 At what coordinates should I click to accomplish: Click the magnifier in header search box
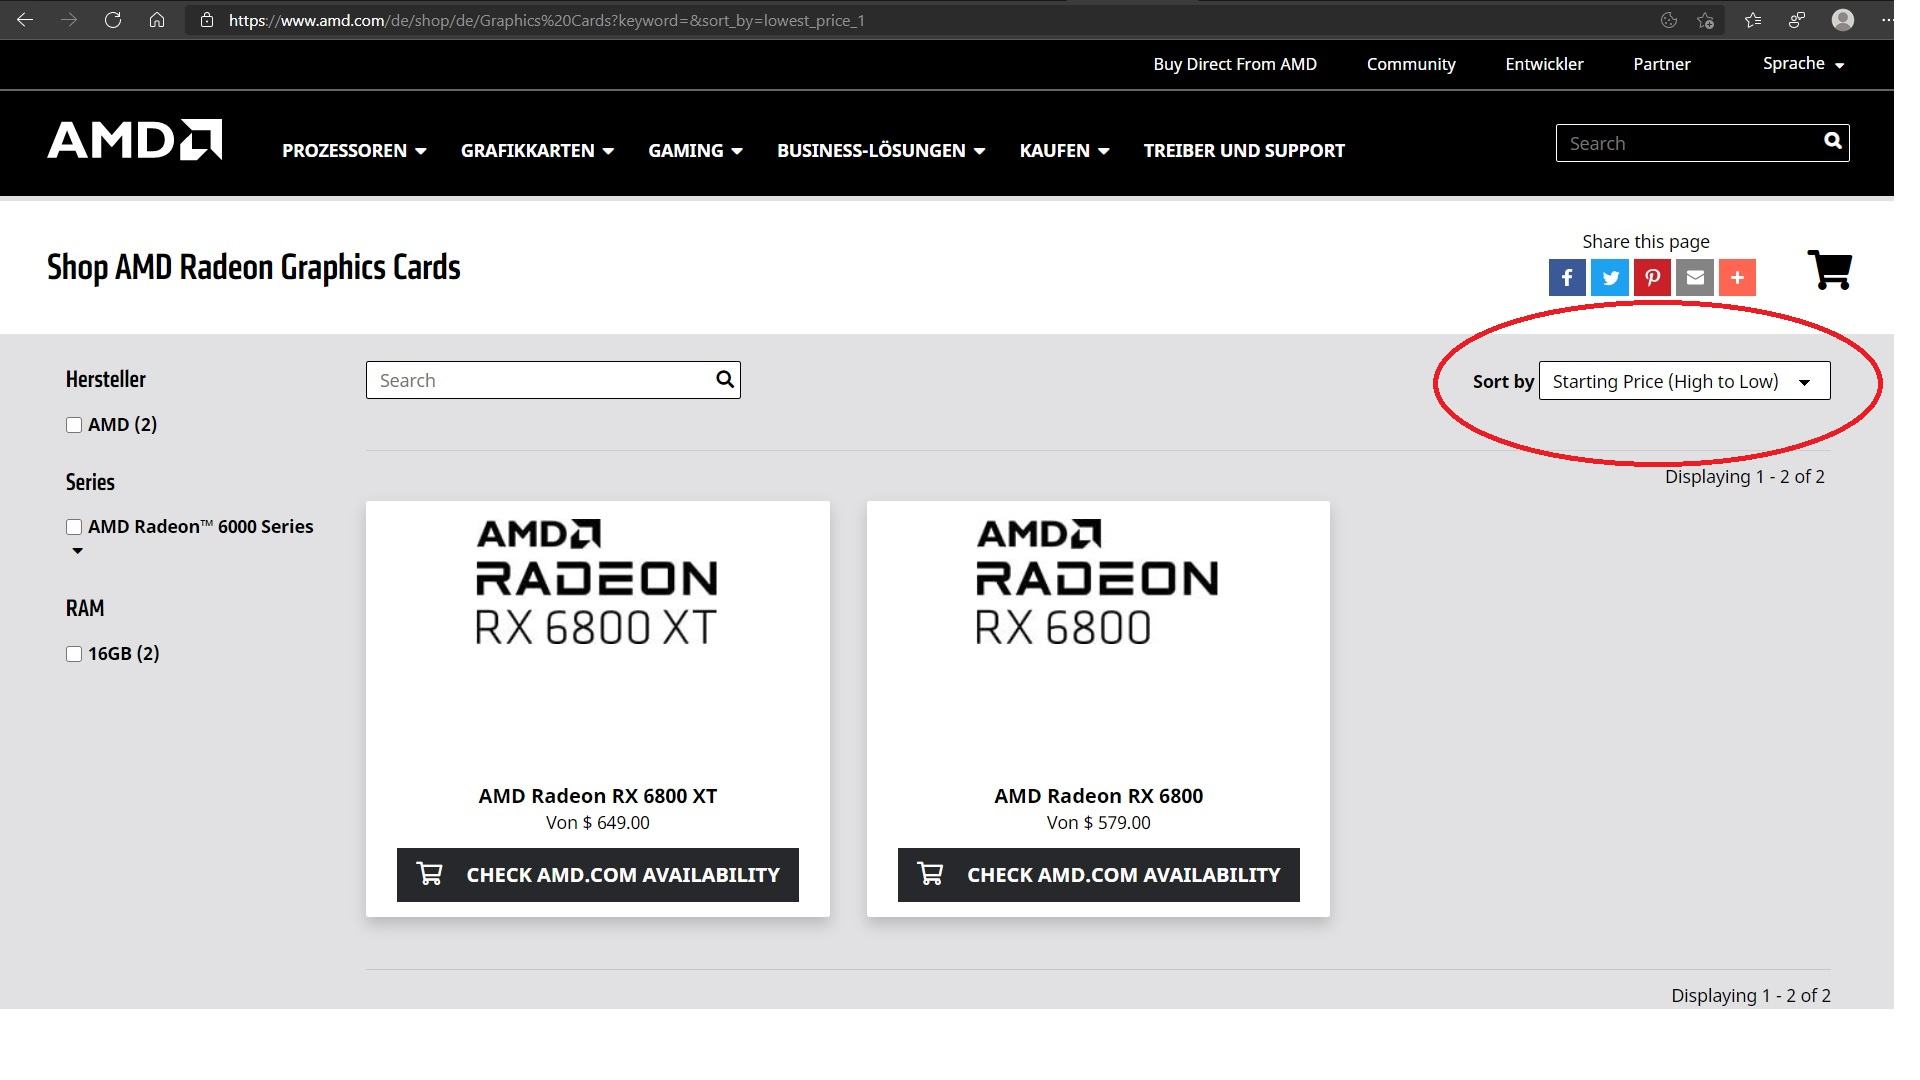(x=1832, y=142)
